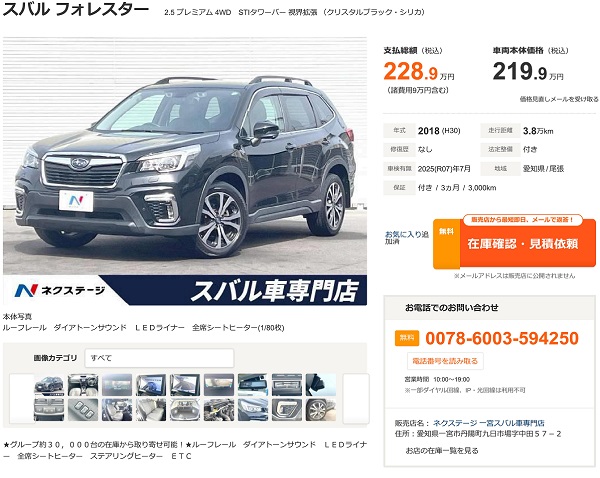The width and height of the screenshot is (600, 478).
Task: Select the window switch panel thumbnail
Action: [83, 410]
